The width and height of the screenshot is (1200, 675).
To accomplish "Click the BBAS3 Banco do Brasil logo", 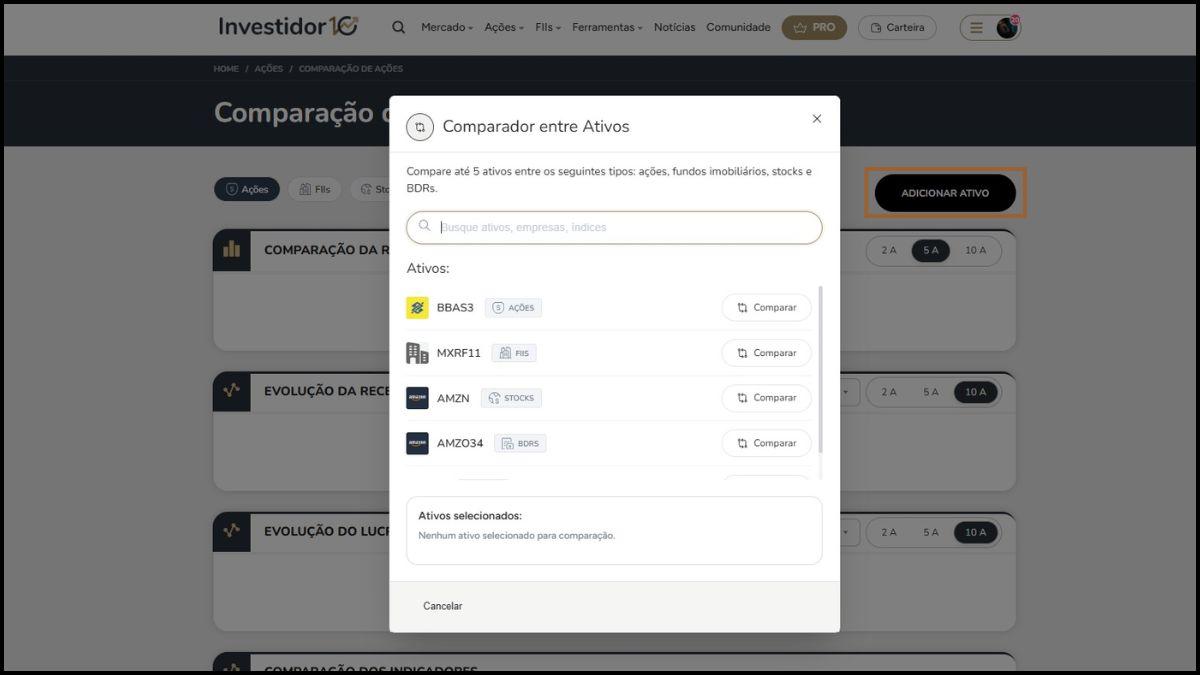I will coord(417,308).
